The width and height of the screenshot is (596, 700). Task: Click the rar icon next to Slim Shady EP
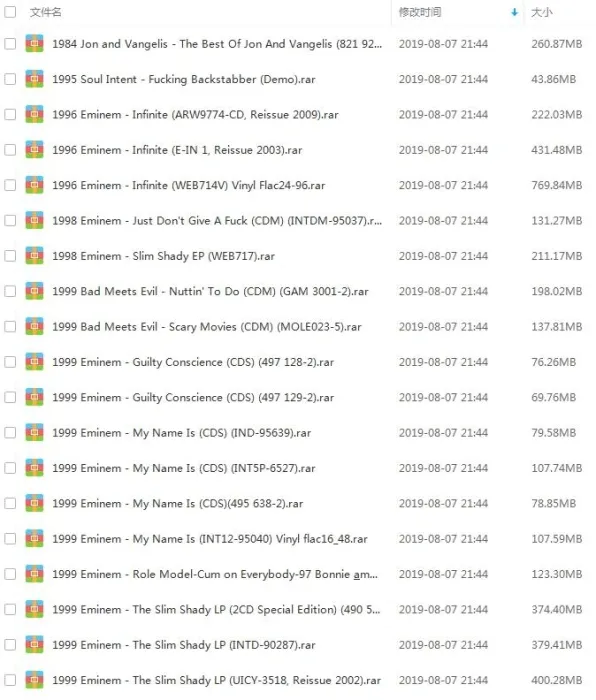point(34,255)
